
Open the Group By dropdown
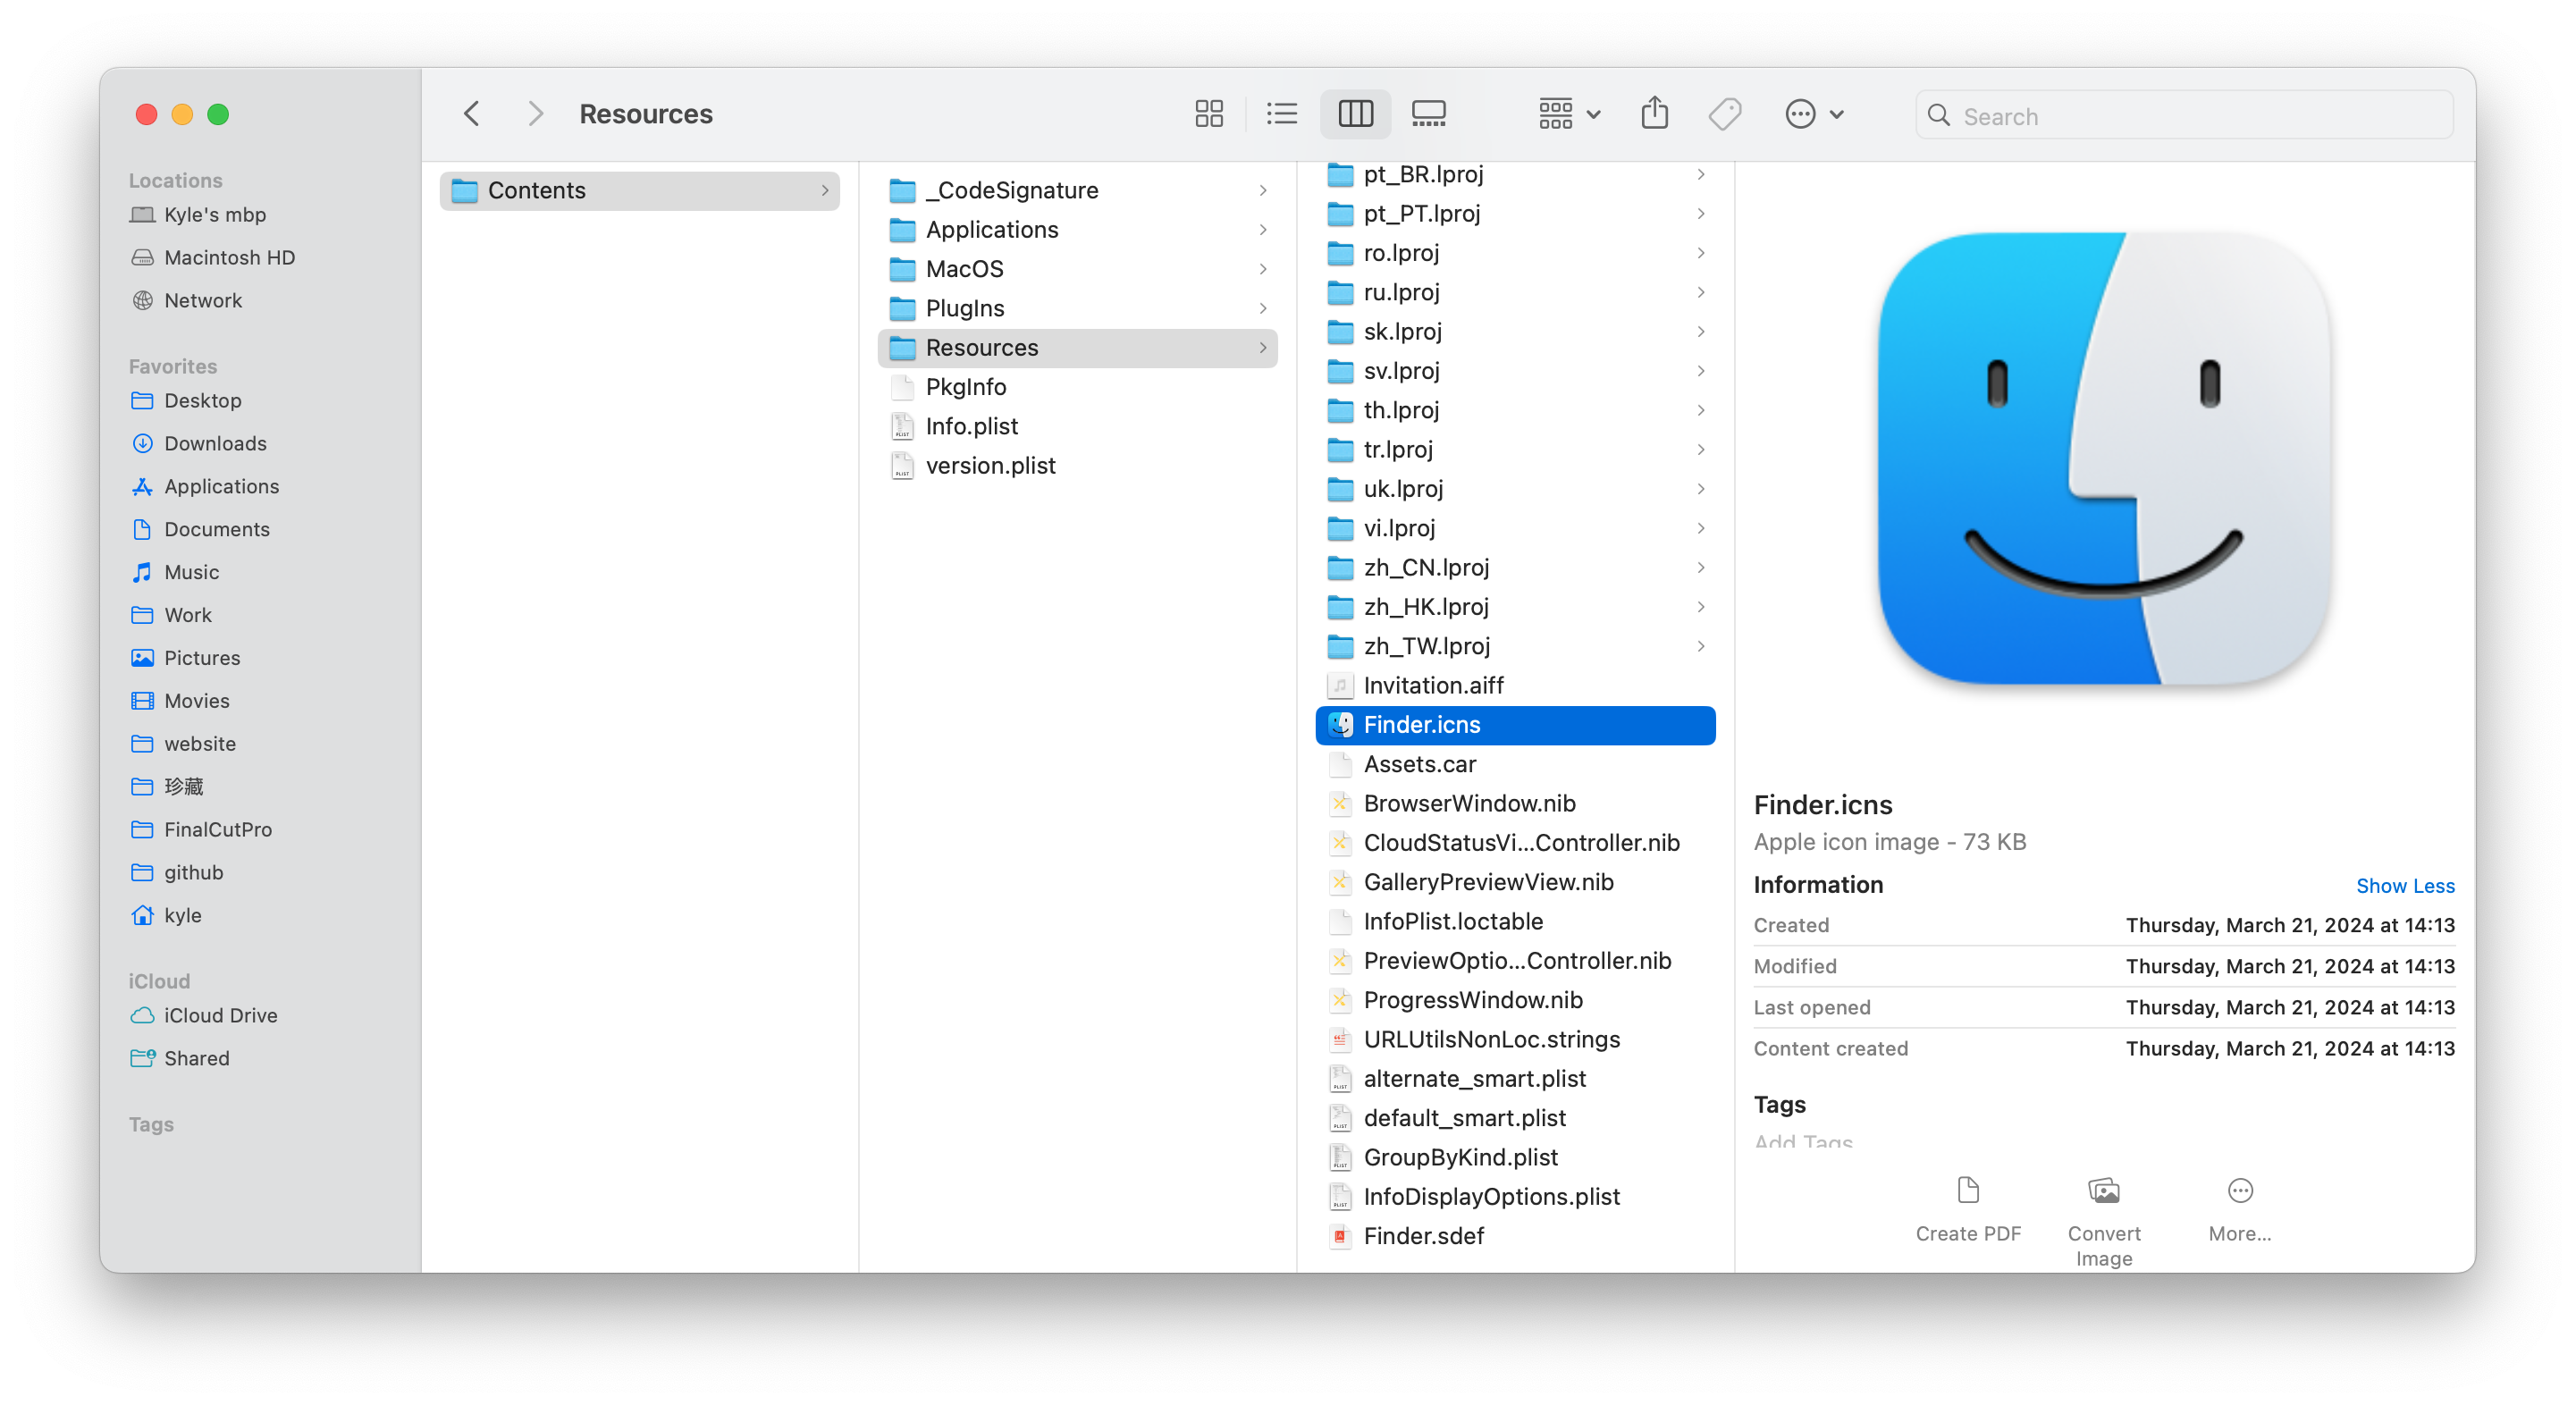tap(1569, 114)
